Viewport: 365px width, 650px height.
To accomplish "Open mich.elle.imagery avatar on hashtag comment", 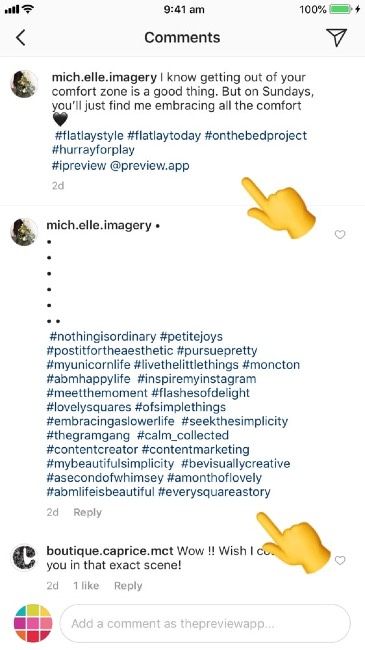I will 24,232.
